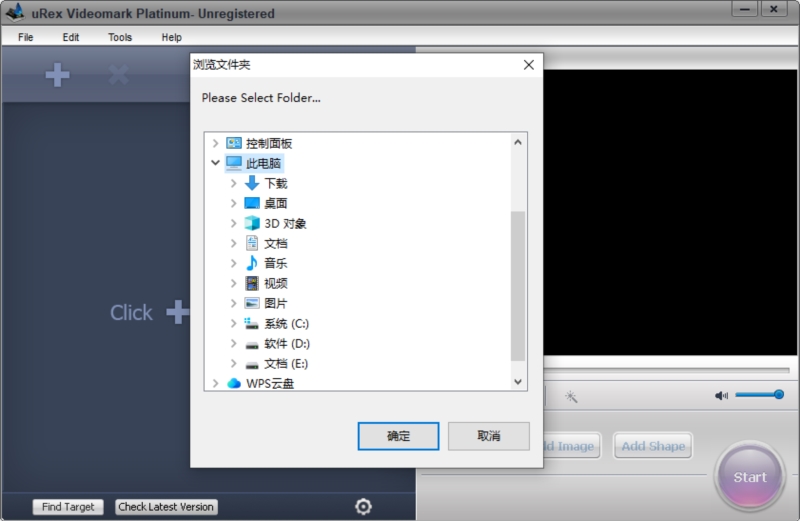The width and height of the screenshot is (800, 521).
Task: Select the Pictures icon (图片)
Action: pos(252,303)
